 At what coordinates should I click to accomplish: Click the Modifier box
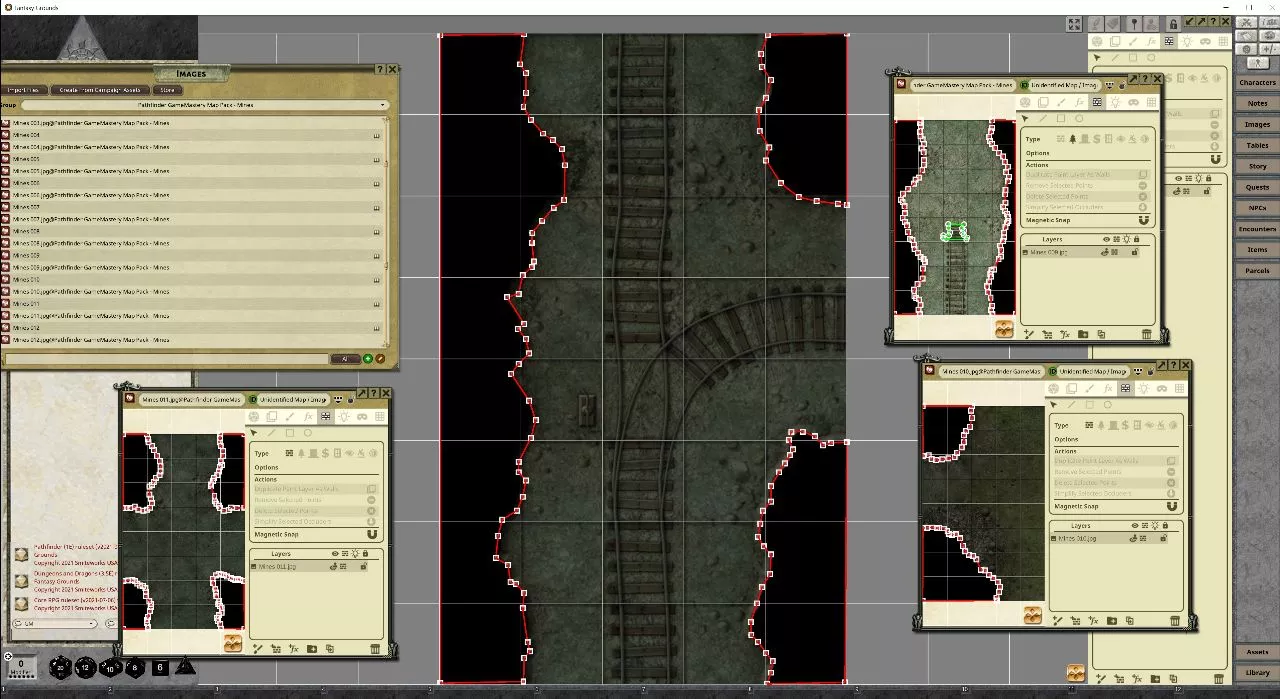coord(21,665)
